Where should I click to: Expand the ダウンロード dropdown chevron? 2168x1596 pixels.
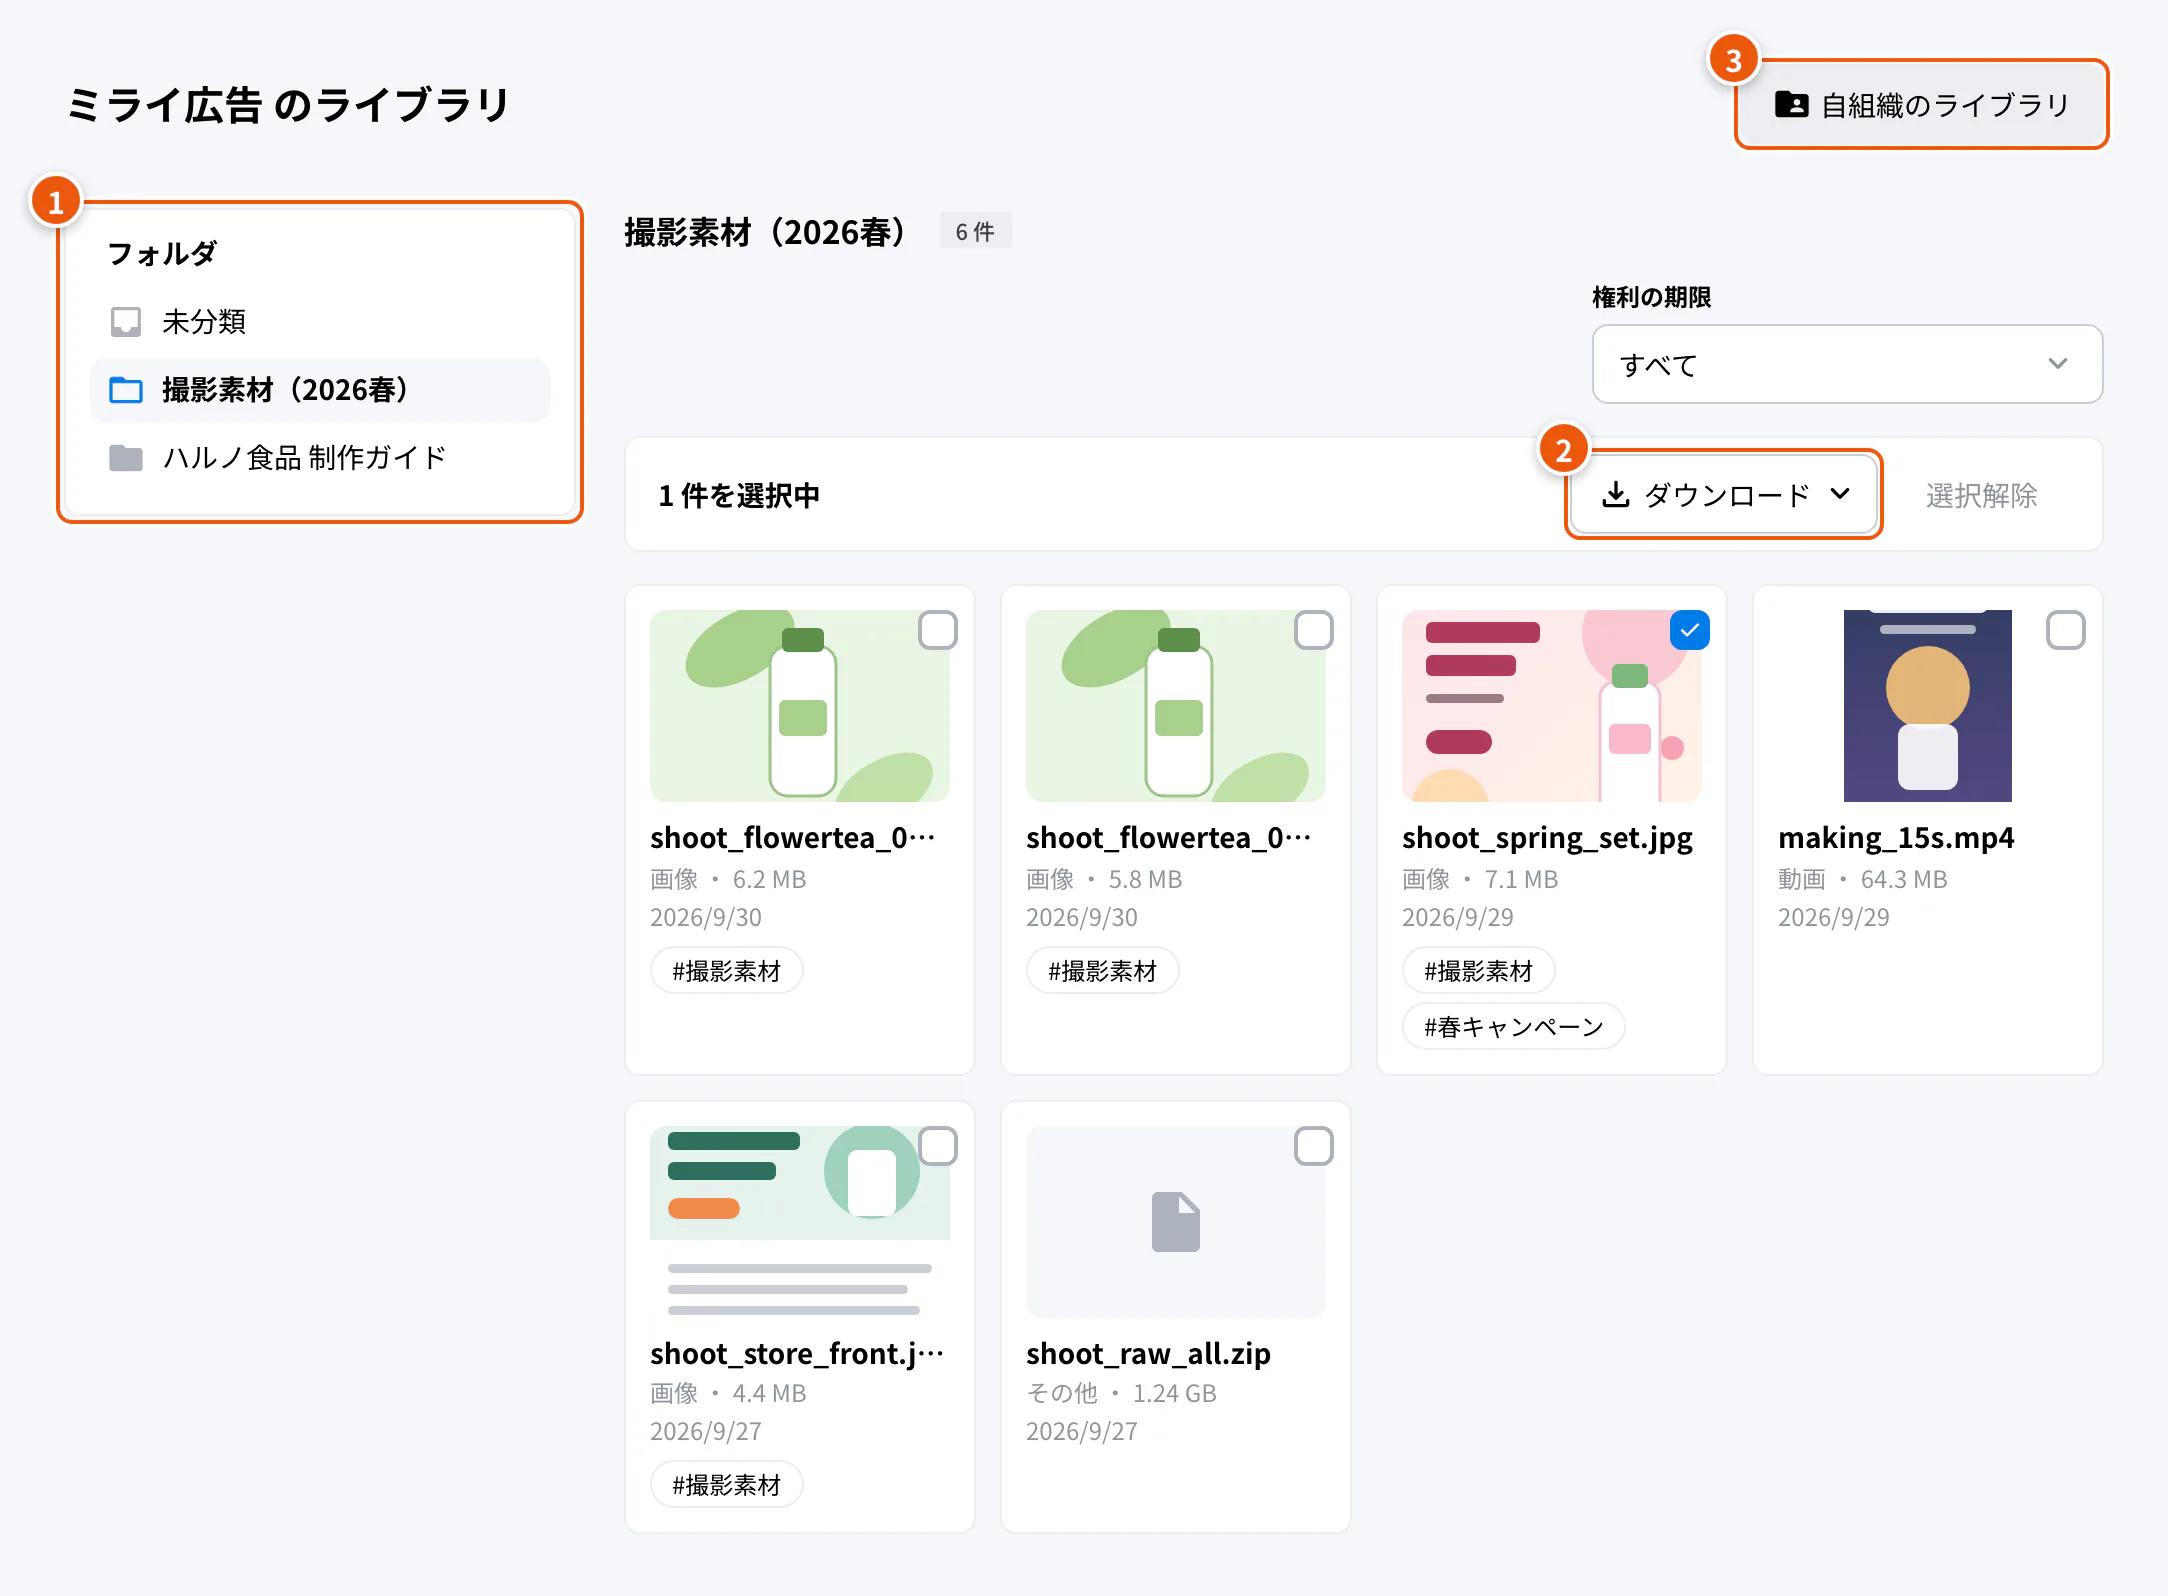[1840, 494]
